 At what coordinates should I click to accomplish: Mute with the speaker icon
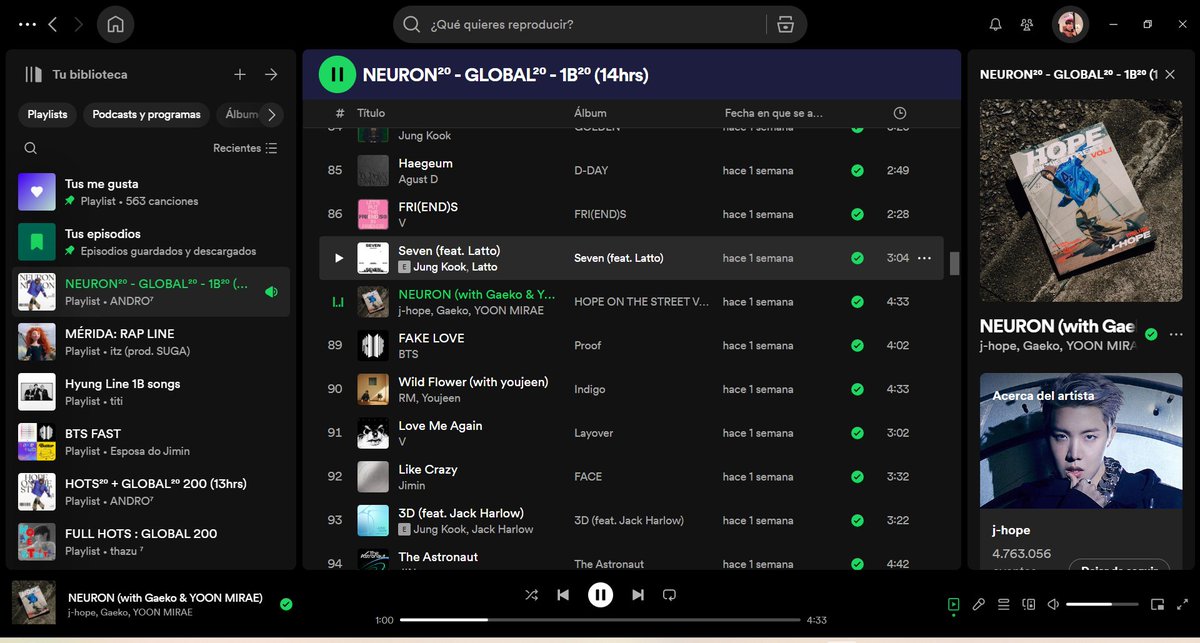pyautogui.click(x=1053, y=604)
